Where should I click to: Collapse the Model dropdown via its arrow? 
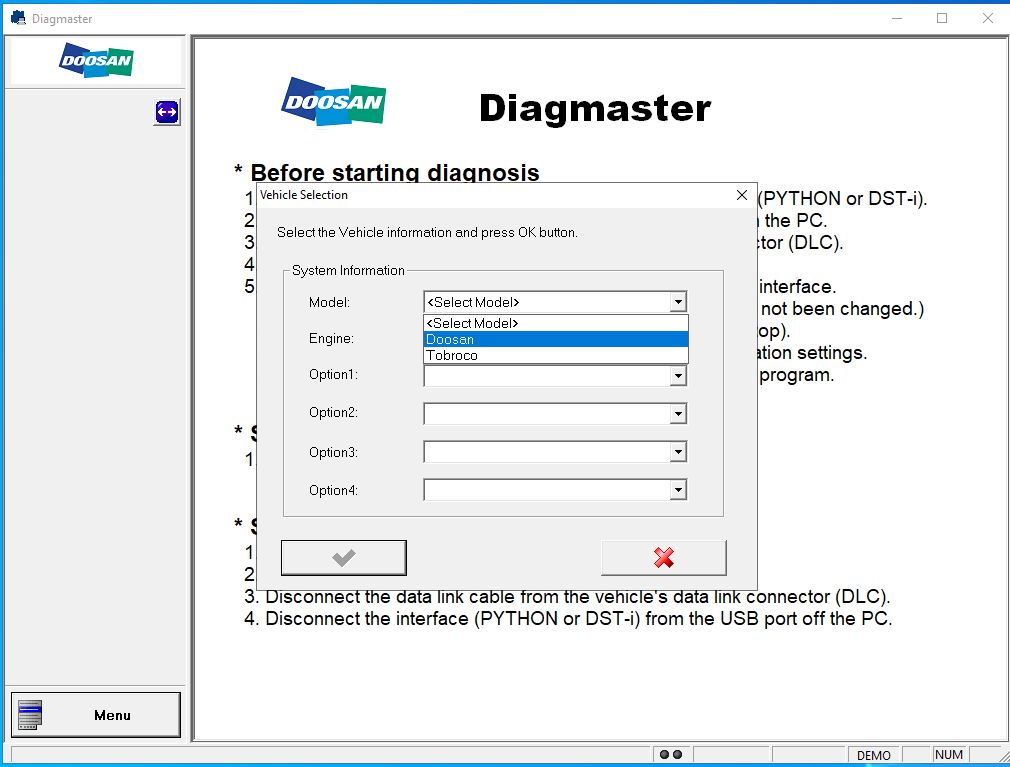[678, 302]
